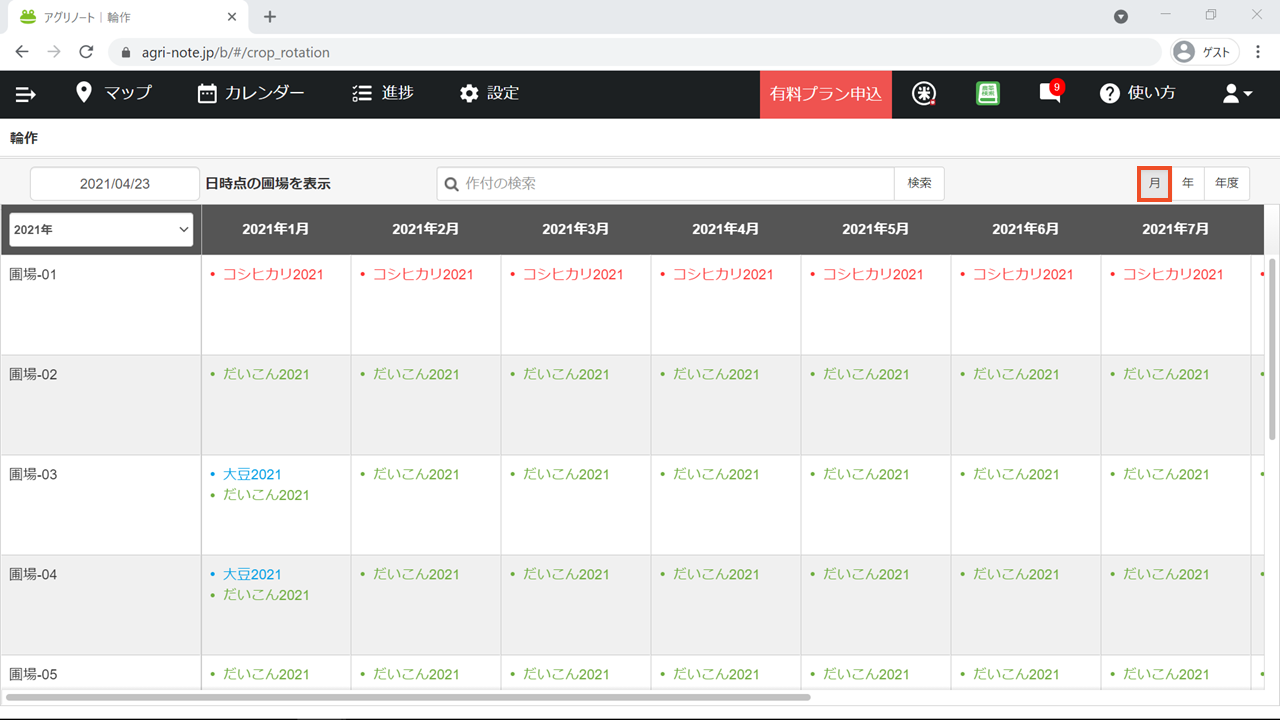This screenshot has height=720, width=1280.
Task: Open the sidebar menu arrow icon
Action: 25,94
